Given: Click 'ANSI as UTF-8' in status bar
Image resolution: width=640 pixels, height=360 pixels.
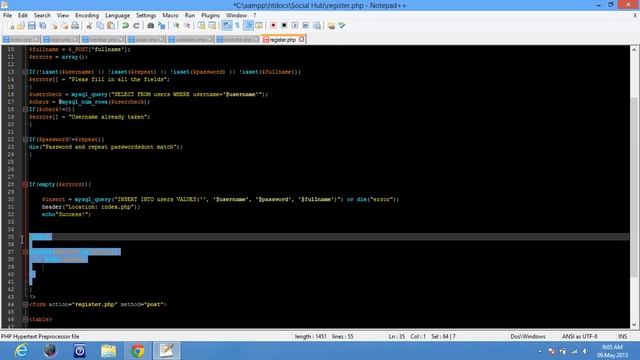Looking at the screenshot, I should [580, 337].
